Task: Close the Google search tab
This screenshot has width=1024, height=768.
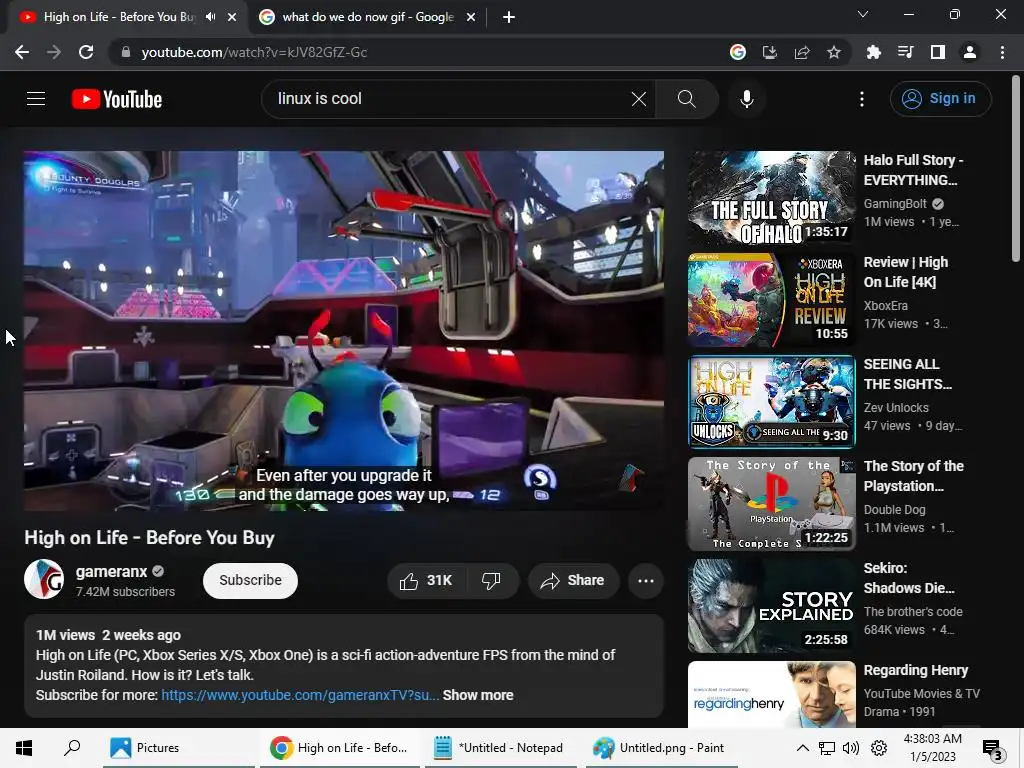Action: (471, 17)
